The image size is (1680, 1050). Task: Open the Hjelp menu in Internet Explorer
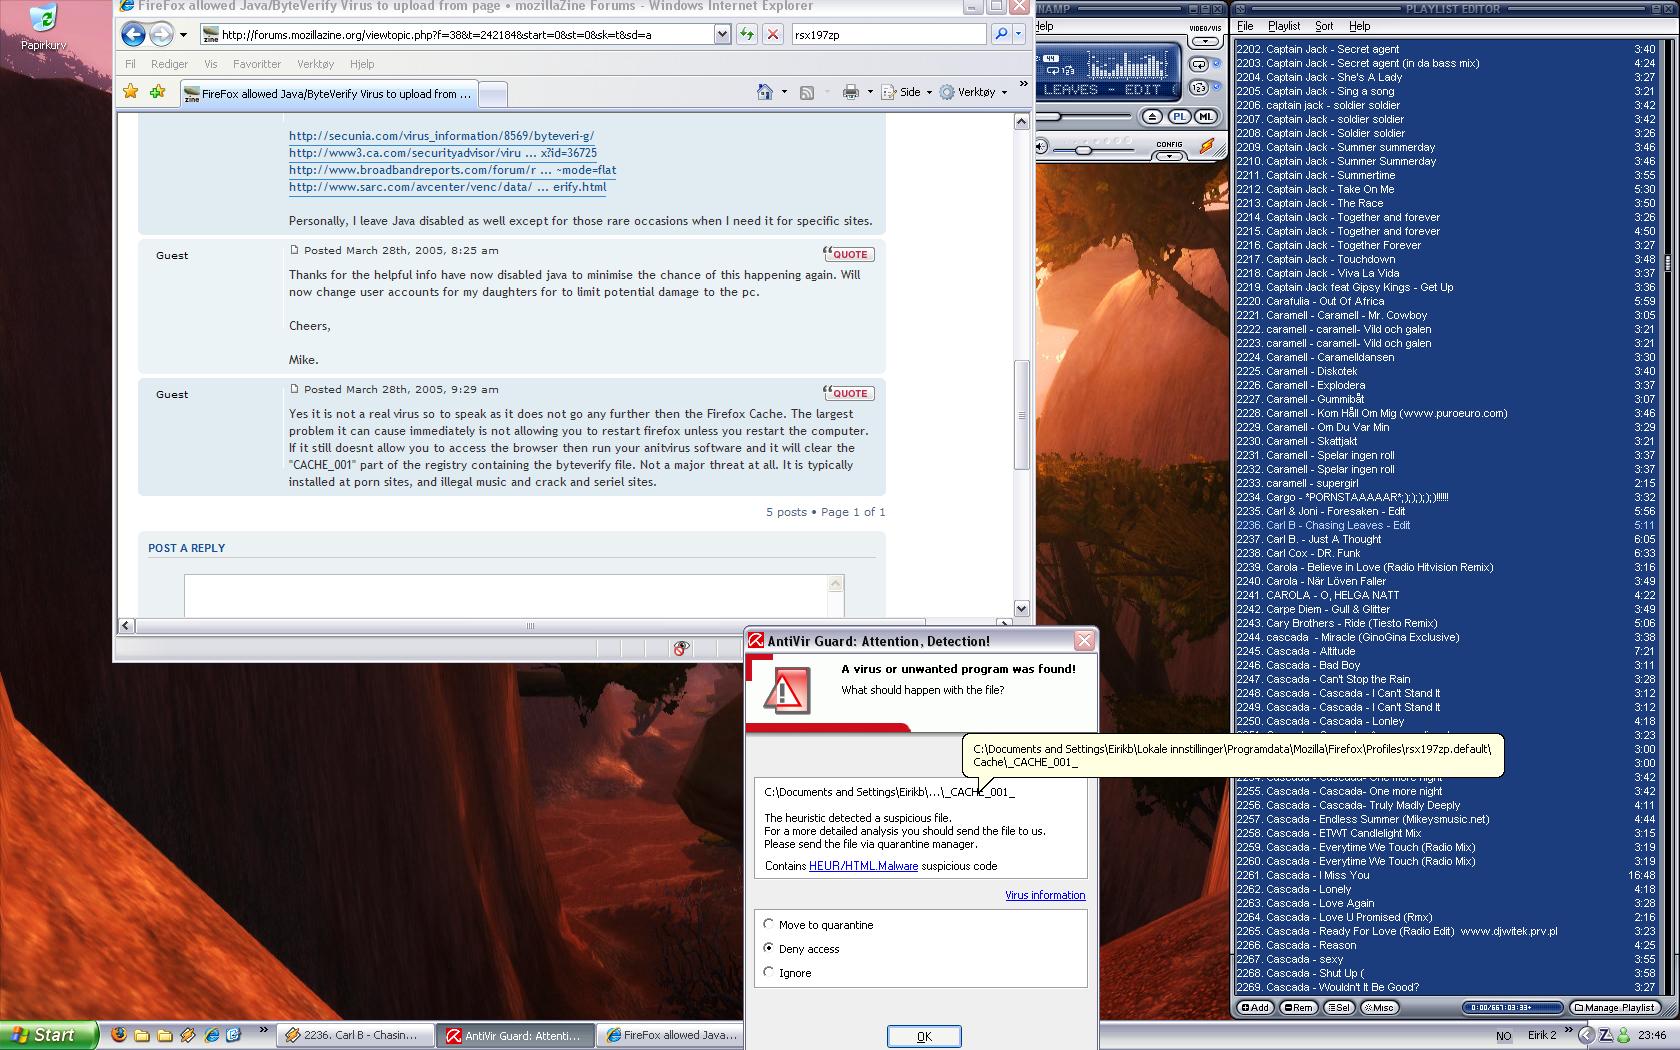pos(362,64)
